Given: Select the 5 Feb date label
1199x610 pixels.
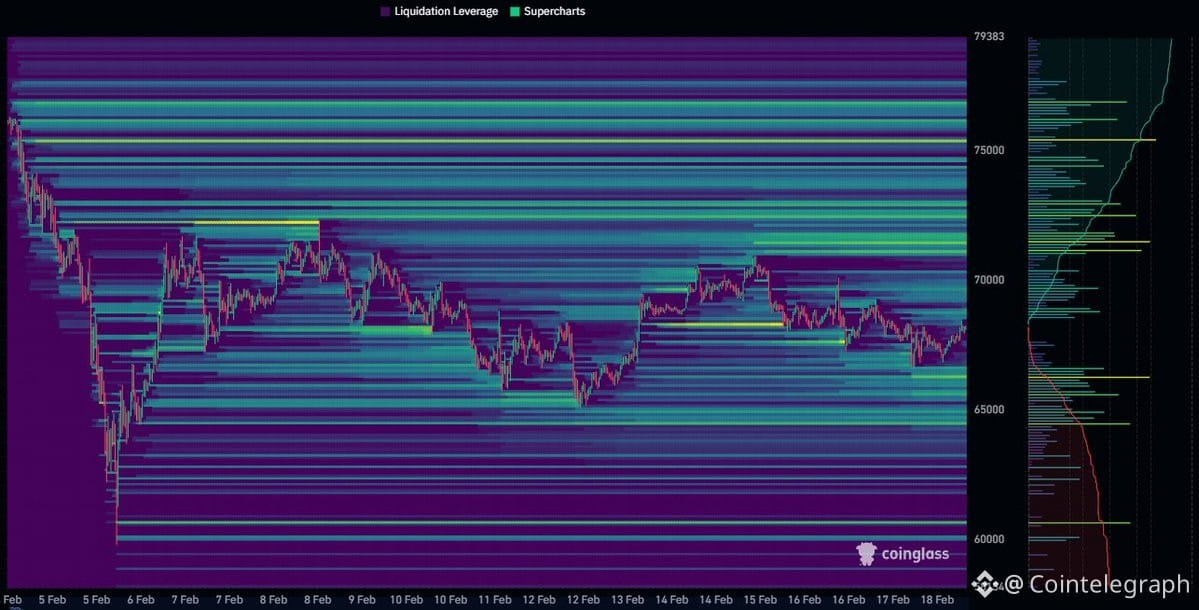Looking at the screenshot, I should (x=51, y=599).
